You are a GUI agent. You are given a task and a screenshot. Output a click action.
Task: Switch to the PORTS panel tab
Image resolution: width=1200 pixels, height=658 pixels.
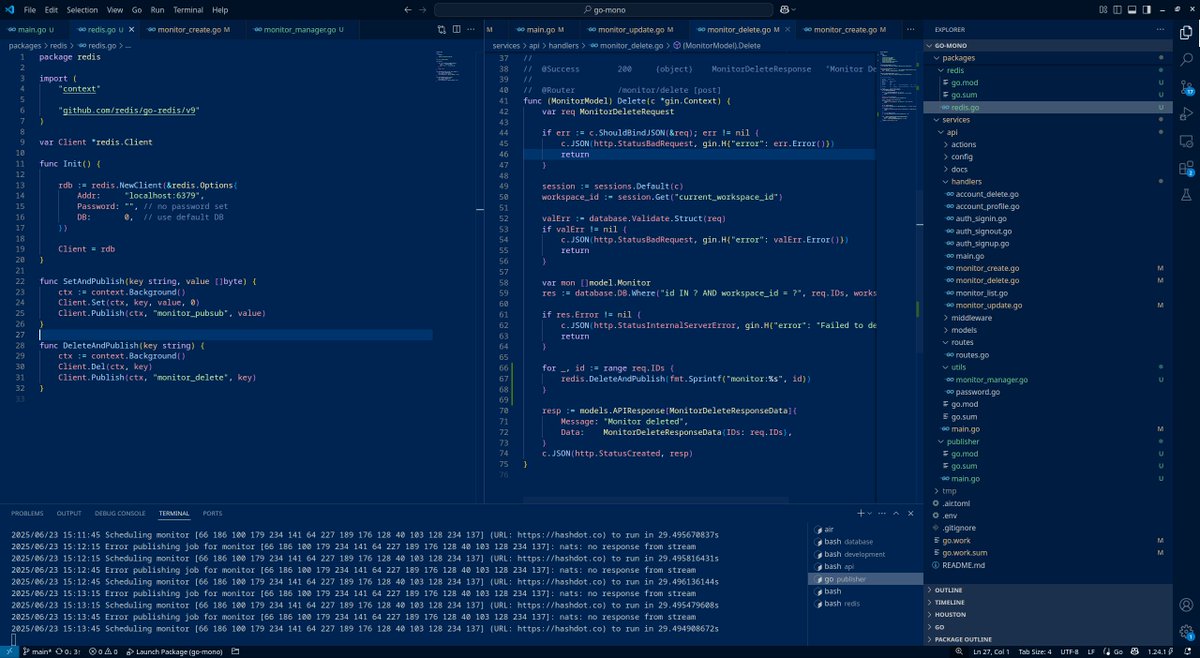pyautogui.click(x=212, y=513)
